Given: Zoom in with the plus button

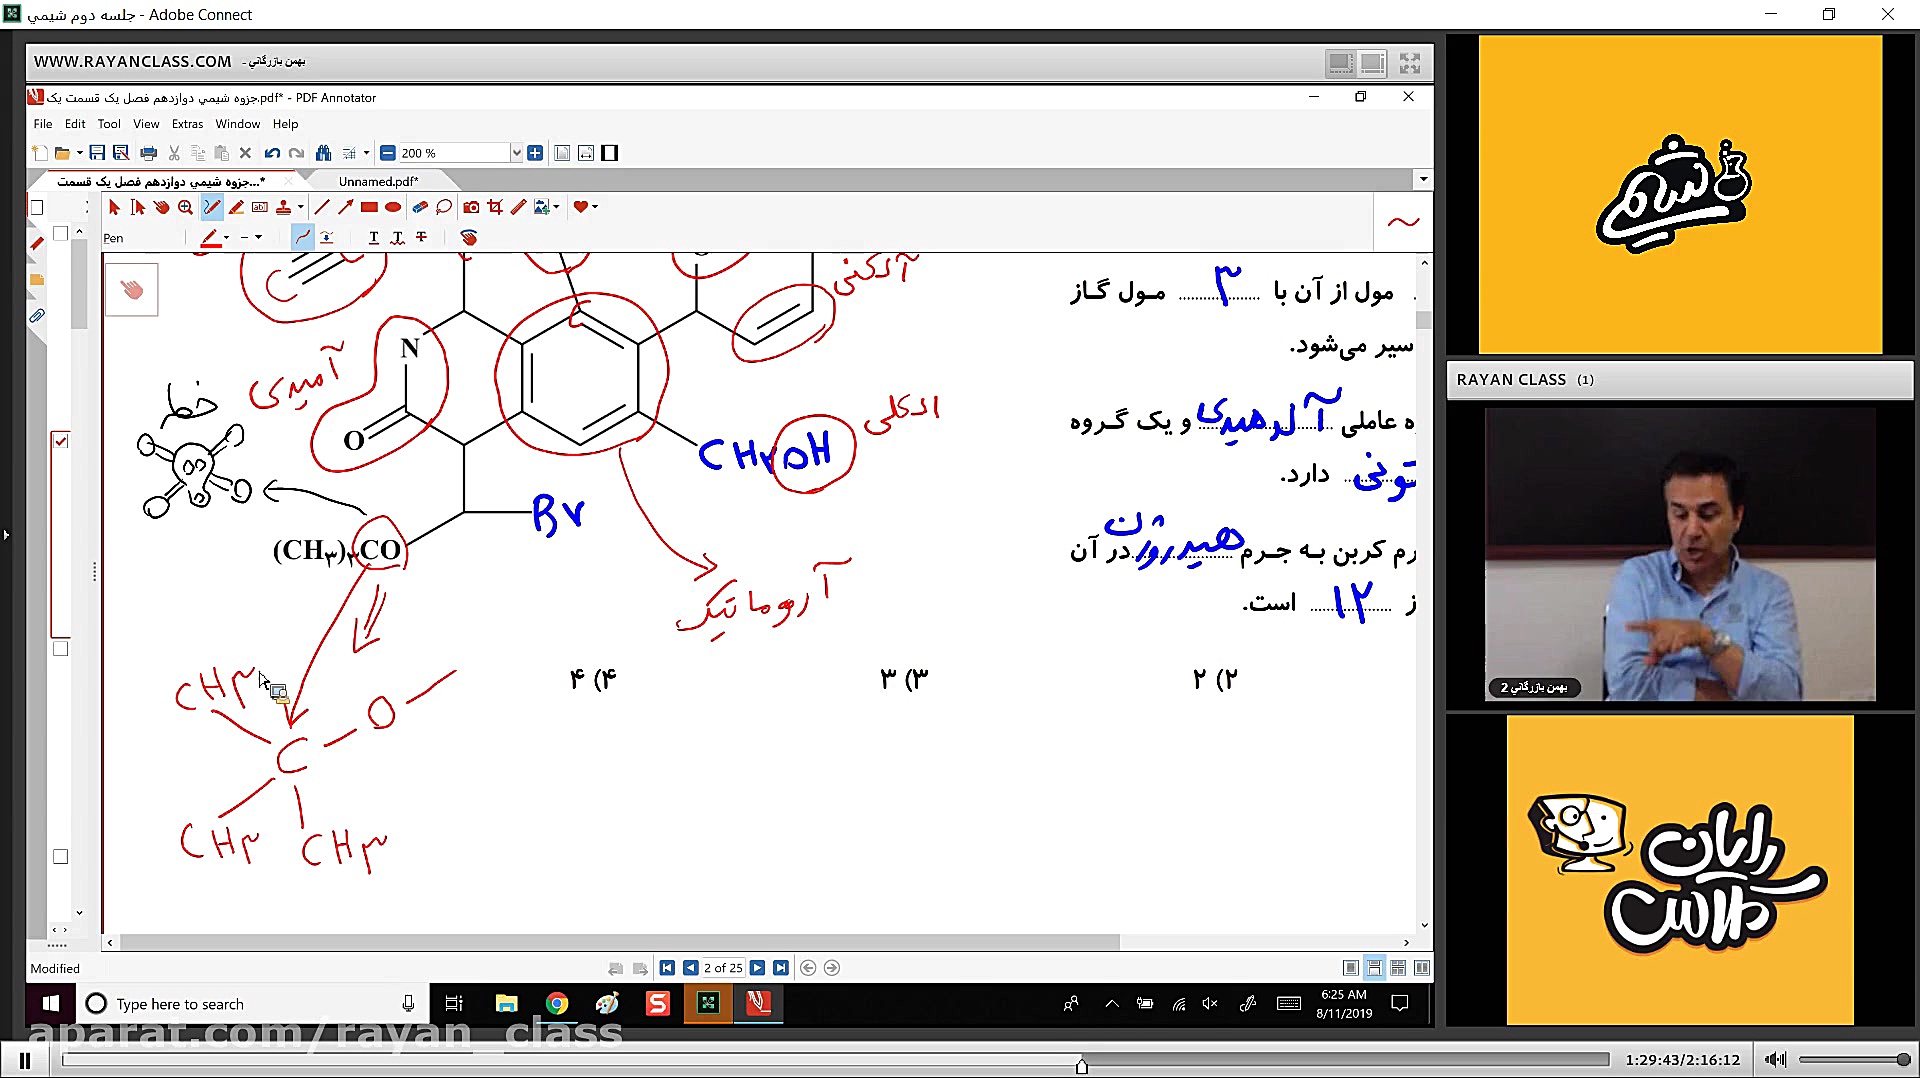Looking at the screenshot, I should pyautogui.click(x=535, y=153).
